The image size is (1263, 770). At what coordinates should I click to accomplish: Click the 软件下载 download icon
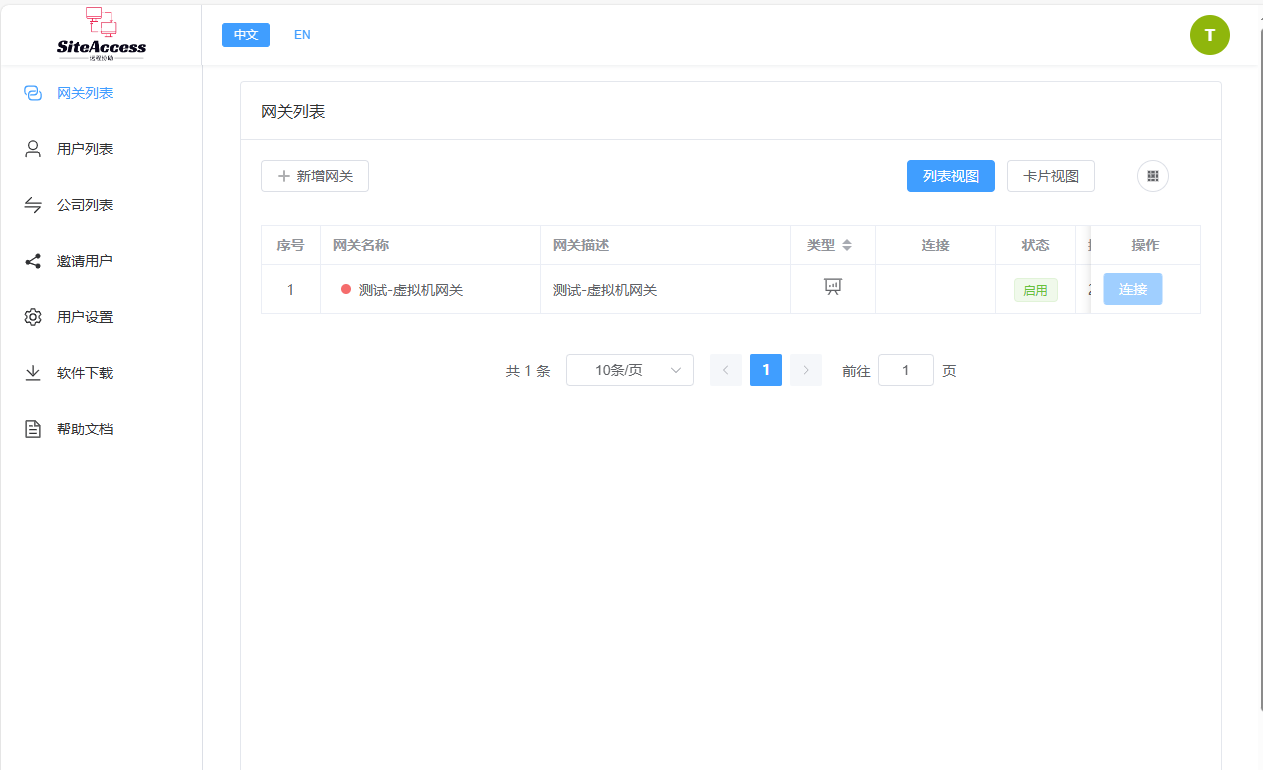pyautogui.click(x=33, y=373)
